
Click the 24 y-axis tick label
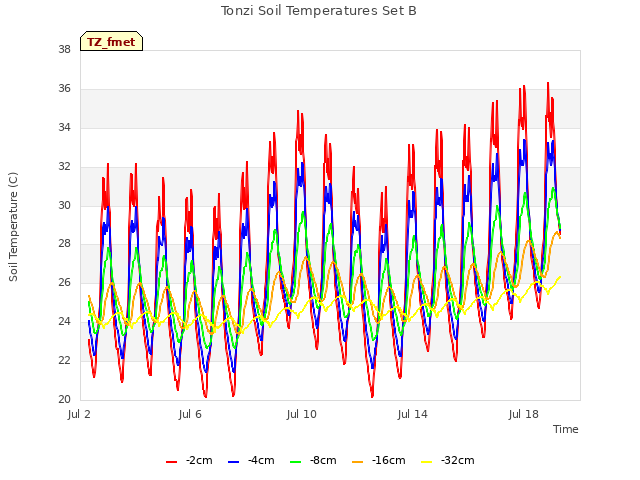[64, 322]
